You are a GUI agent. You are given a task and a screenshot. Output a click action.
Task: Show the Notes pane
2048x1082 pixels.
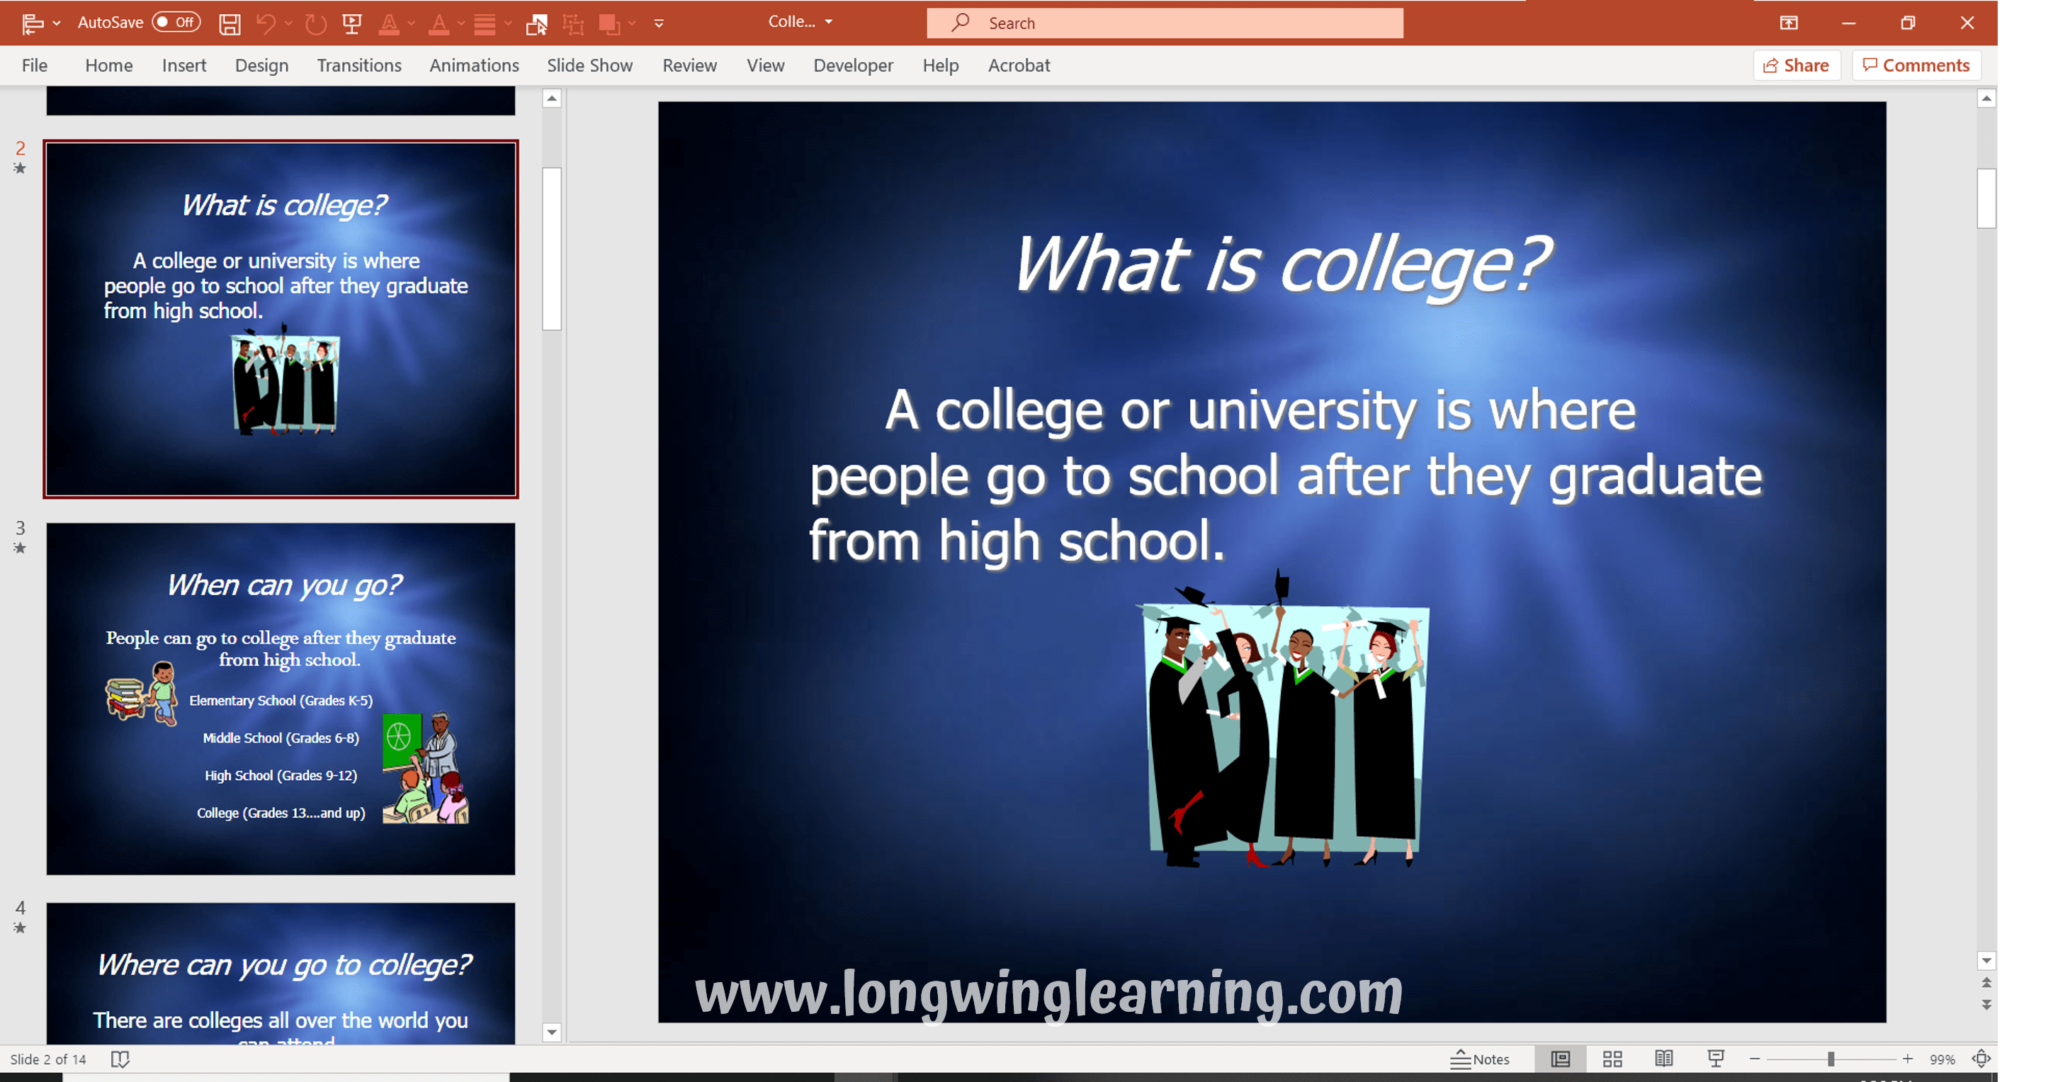[1483, 1058]
